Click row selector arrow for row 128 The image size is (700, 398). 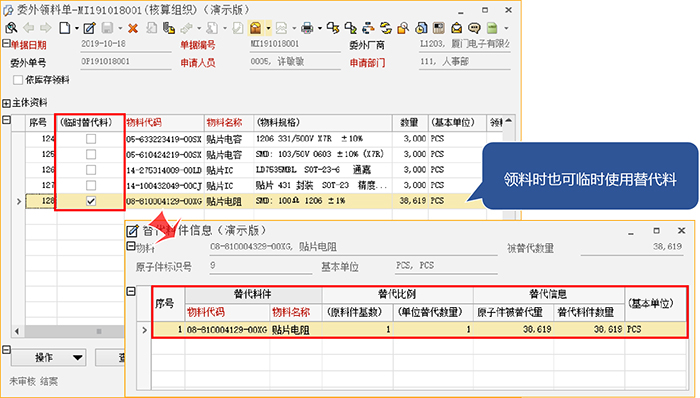click(x=19, y=201)
